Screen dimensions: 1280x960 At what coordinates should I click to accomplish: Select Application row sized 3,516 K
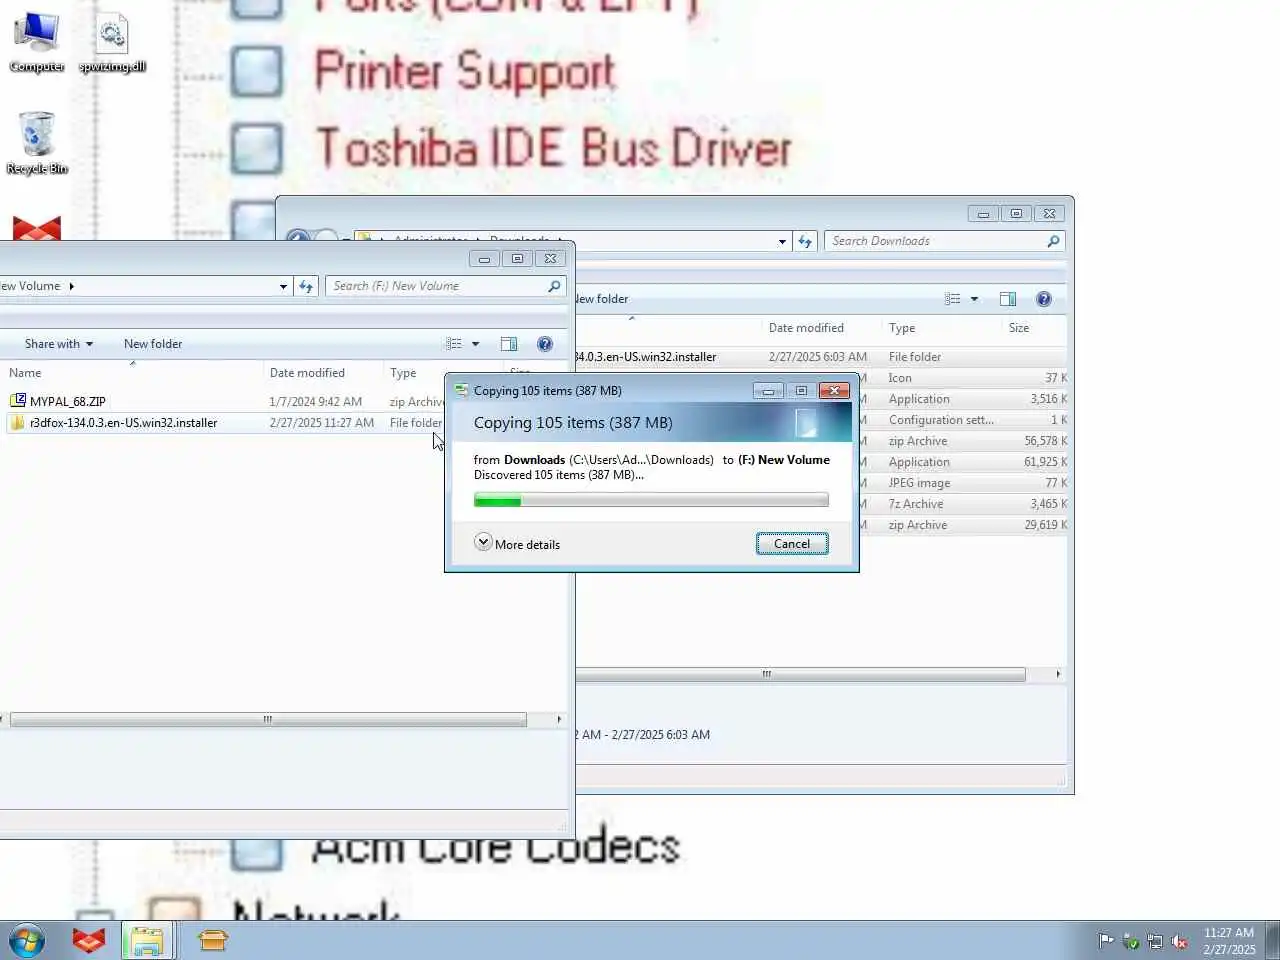click(963, 399)
